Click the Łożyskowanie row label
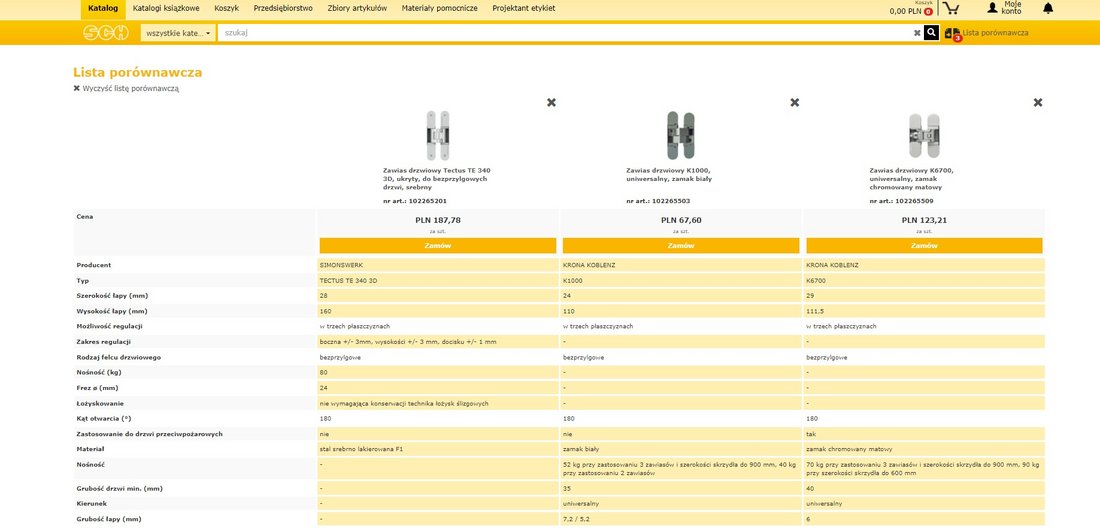Image resolution: width=1100 pixels, height=529 pixels. pos(100,403)
